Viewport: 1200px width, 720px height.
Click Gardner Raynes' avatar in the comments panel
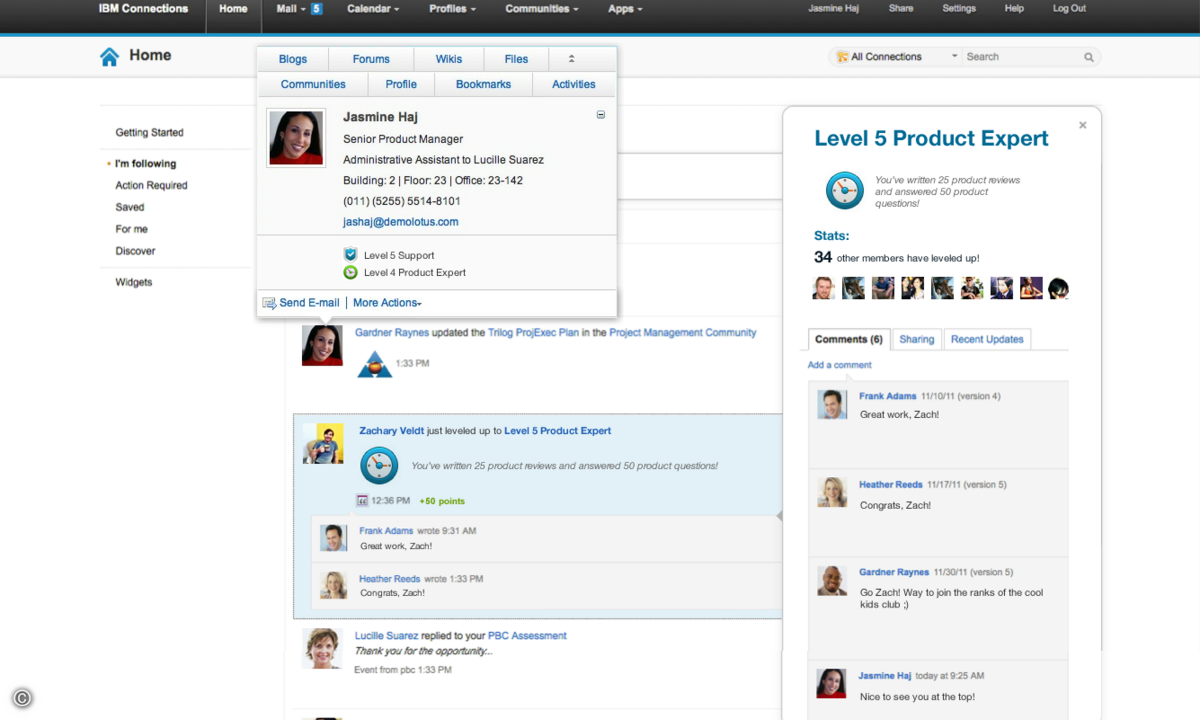pyautogui.click(x=832, y=581)
